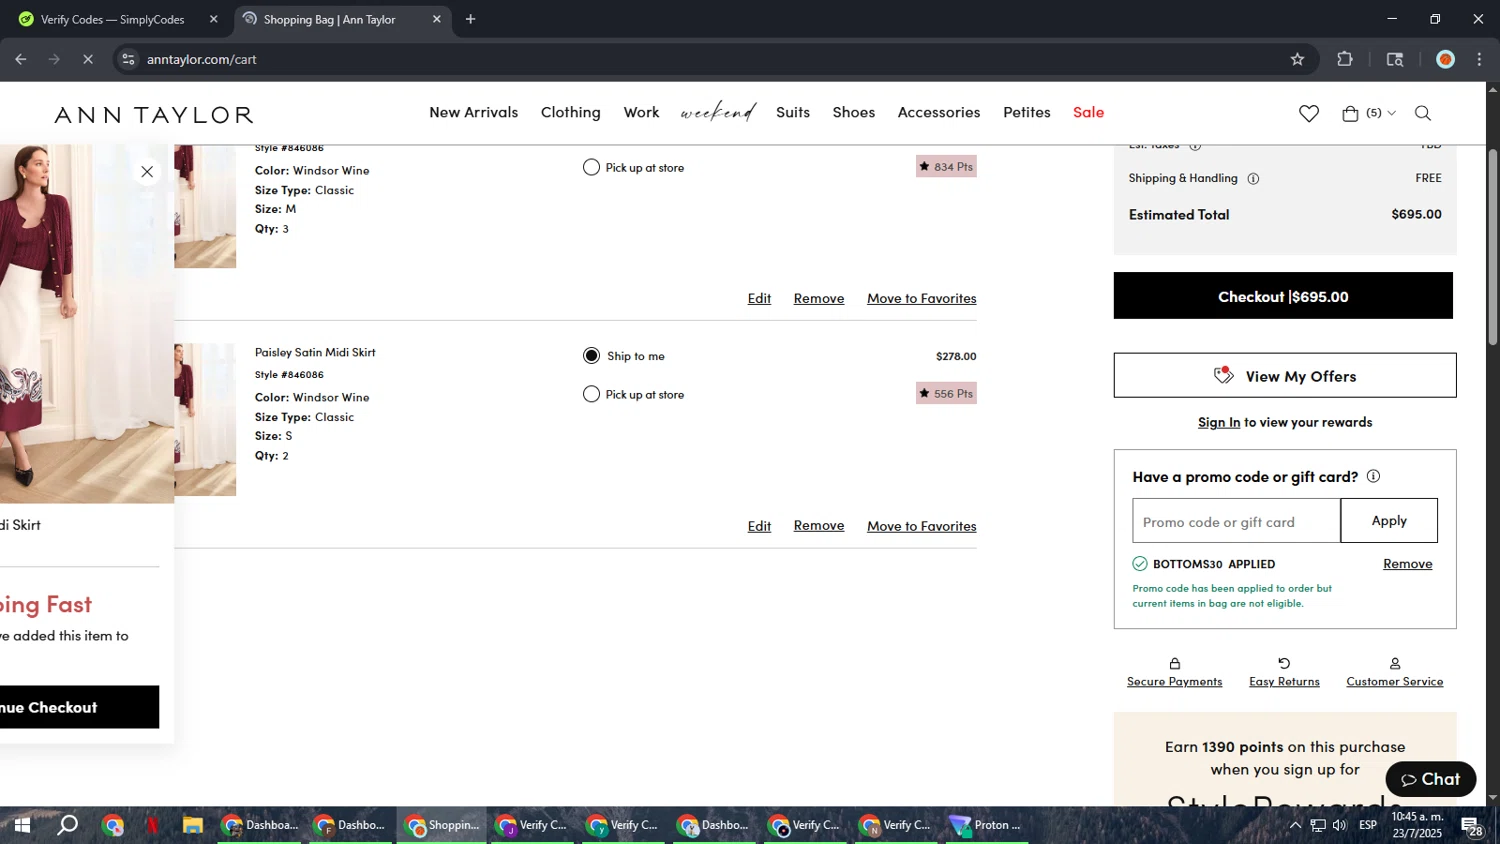Open the Accessories menu
This screenshot has height=844, width=1500.
[939, 112]
